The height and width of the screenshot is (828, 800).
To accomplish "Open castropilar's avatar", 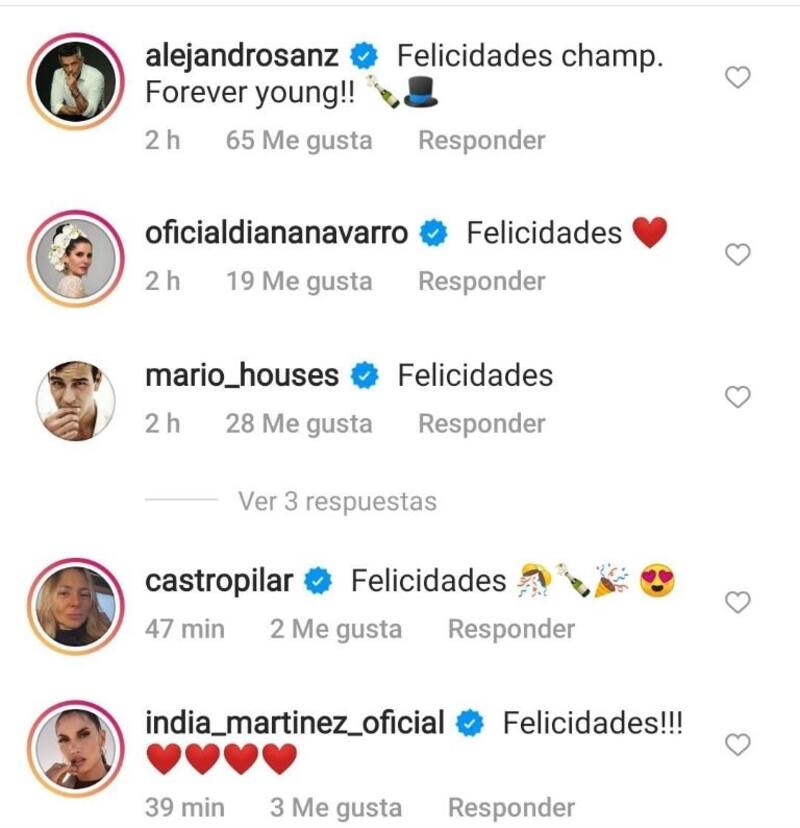I will [x=78, y=606].
